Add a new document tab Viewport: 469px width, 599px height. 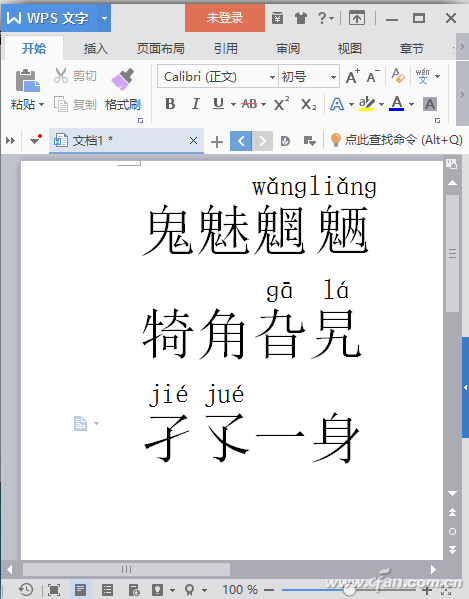tap(217, 142)
